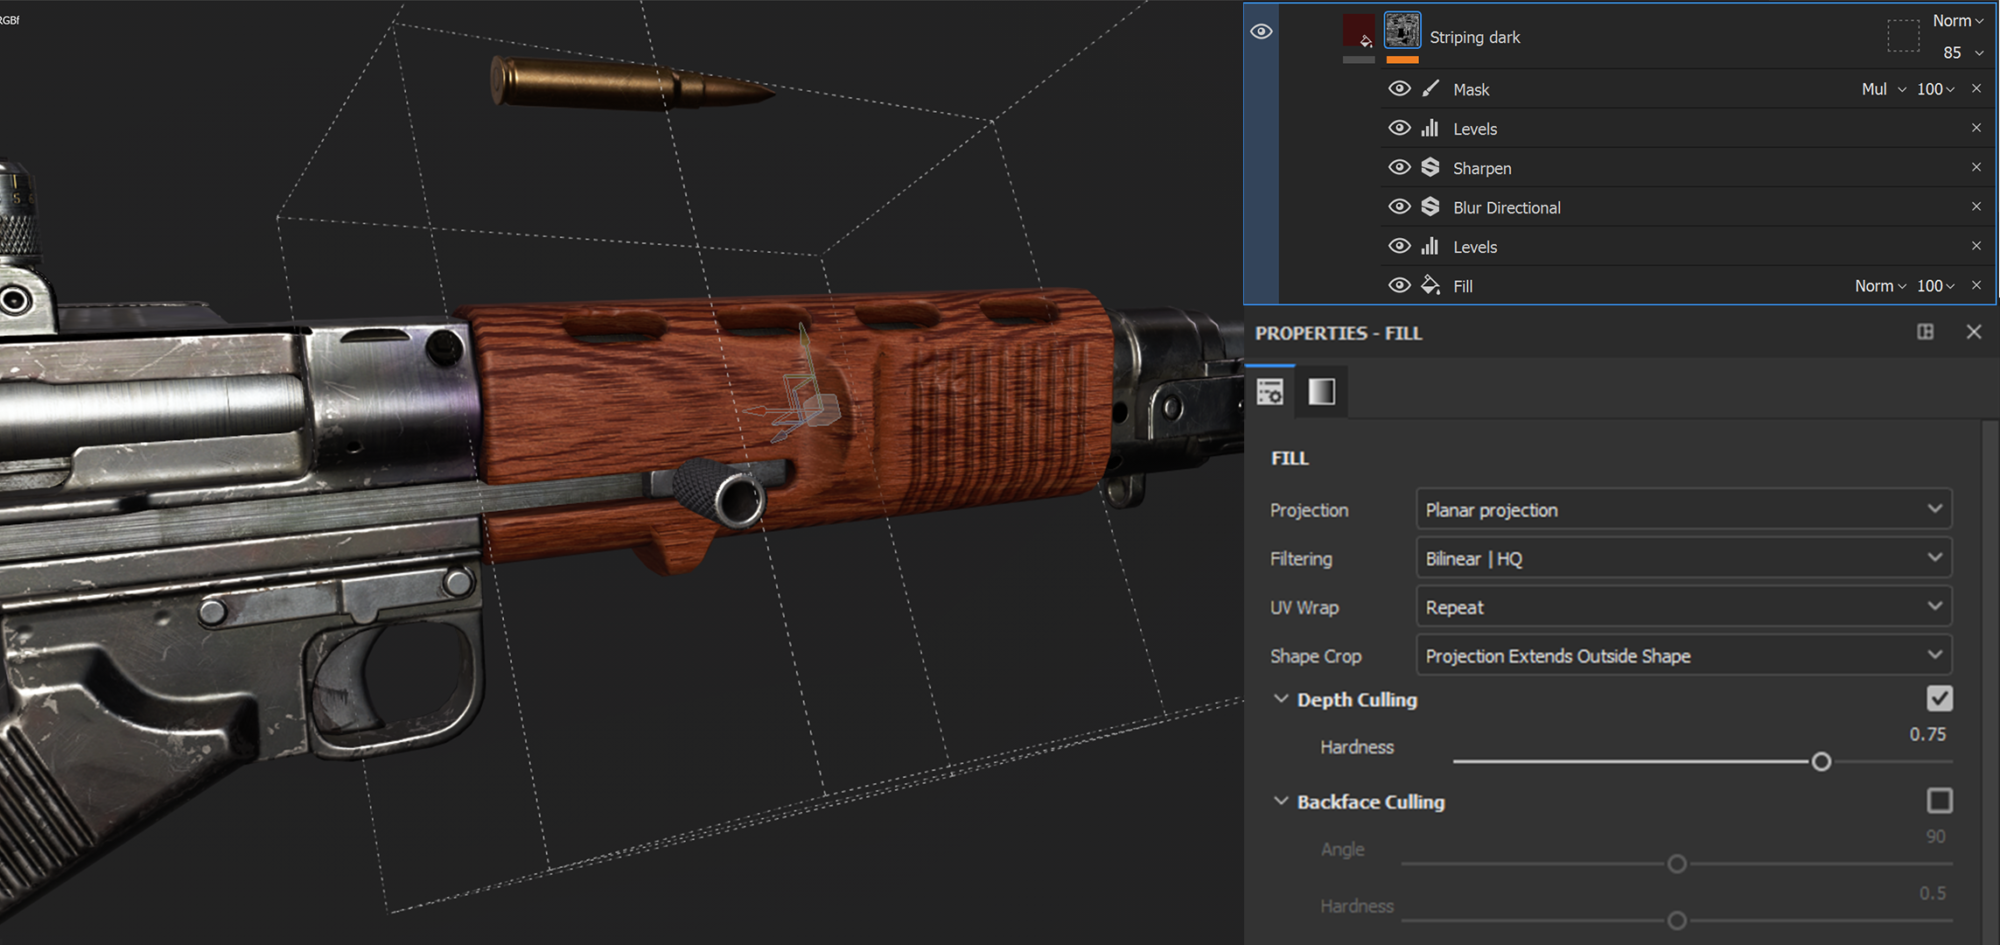Switch to the grayscale gradient properties tab
This screenshot has height=945, width=2000.
coord(1321,392)
